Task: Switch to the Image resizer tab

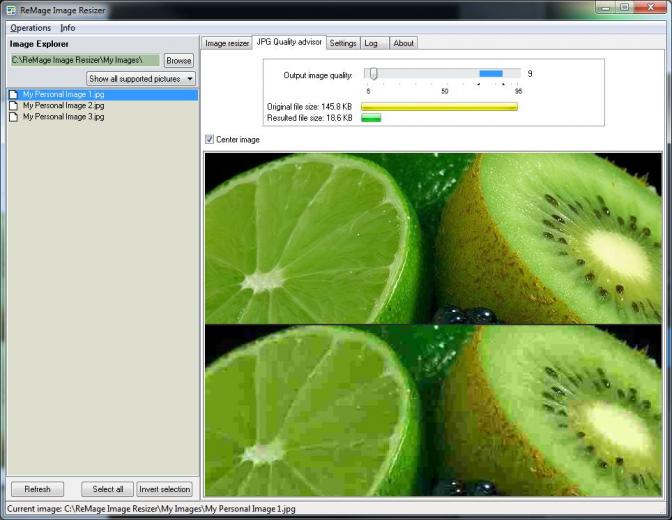Action: click(227, 43)
